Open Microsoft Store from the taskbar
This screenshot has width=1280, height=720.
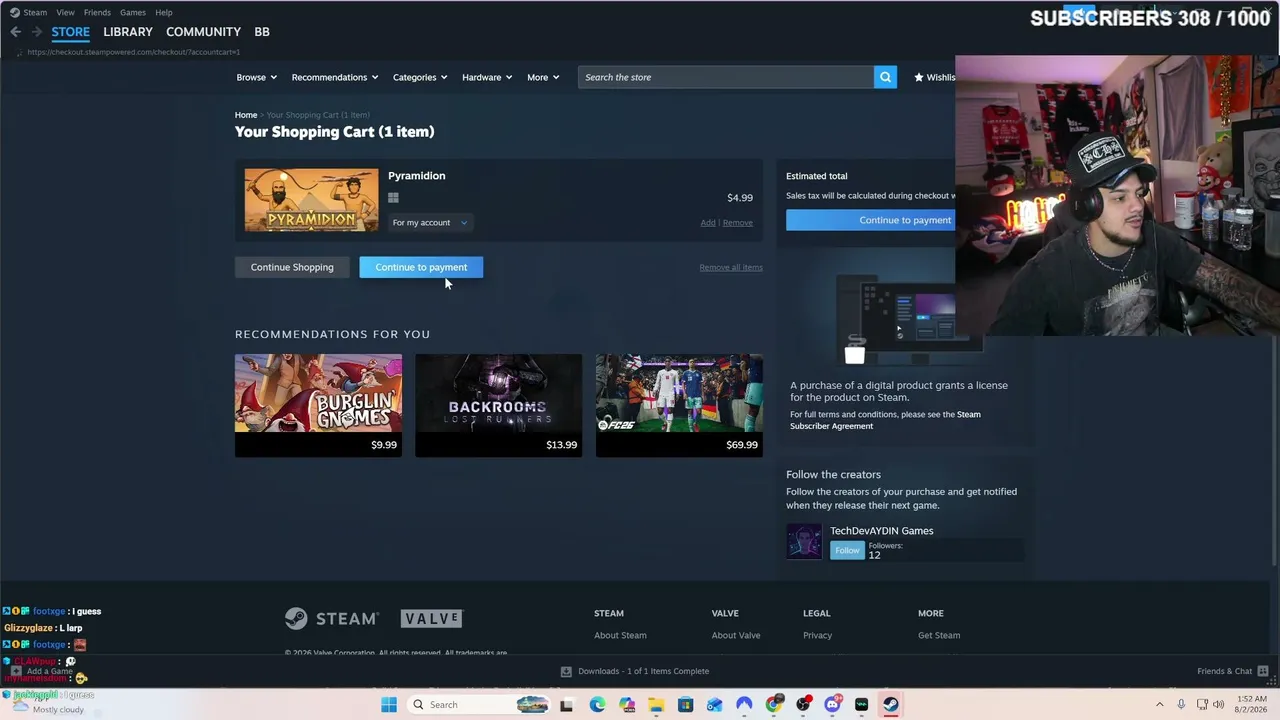[685, 704]
